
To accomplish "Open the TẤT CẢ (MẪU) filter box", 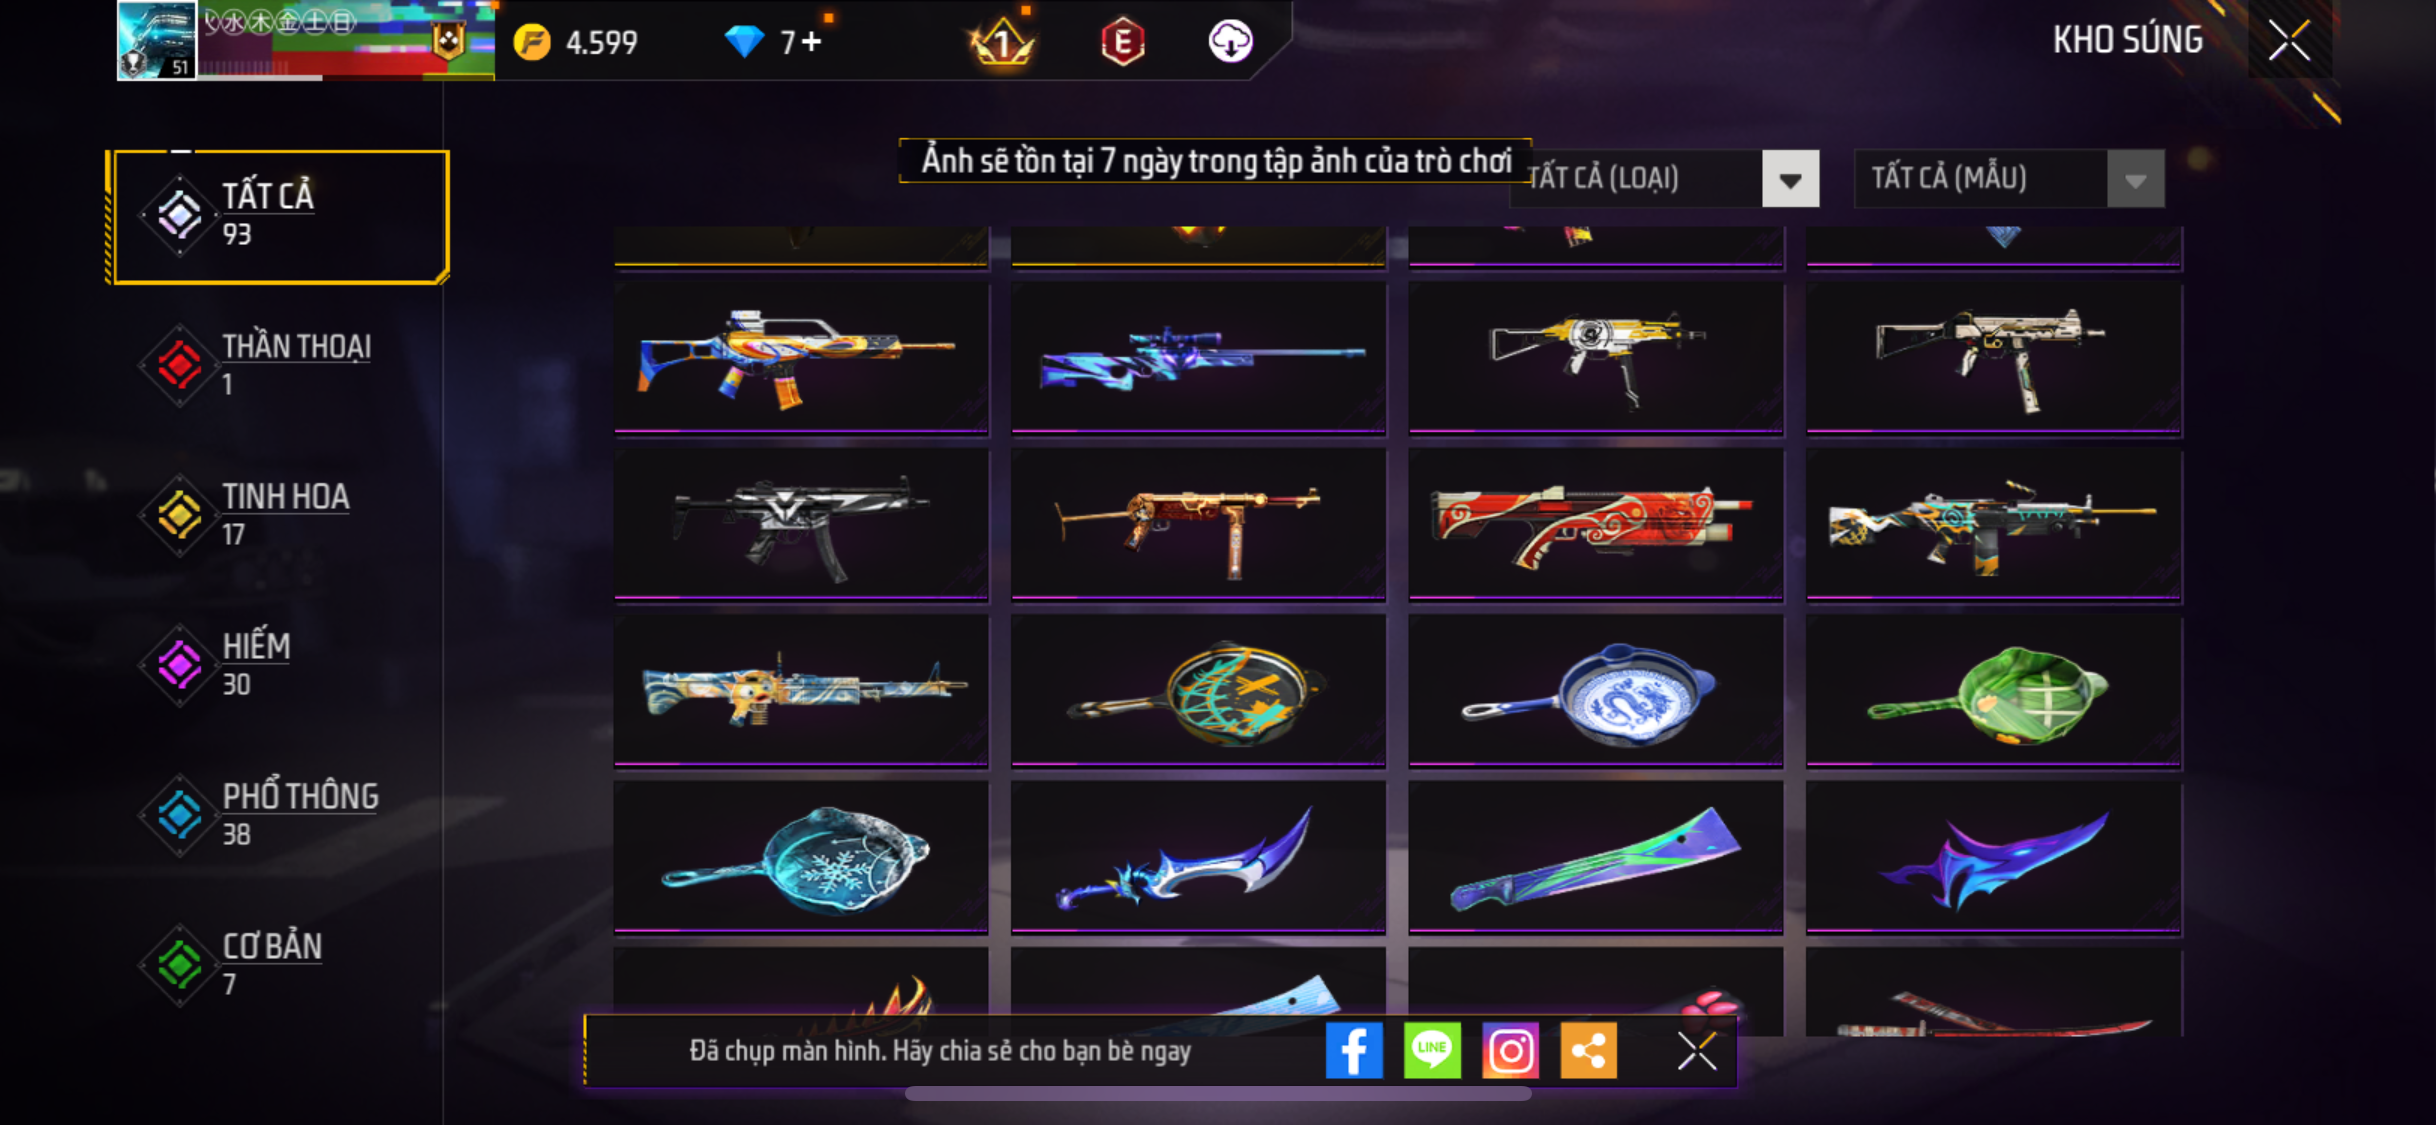I will coord(2009,179).
